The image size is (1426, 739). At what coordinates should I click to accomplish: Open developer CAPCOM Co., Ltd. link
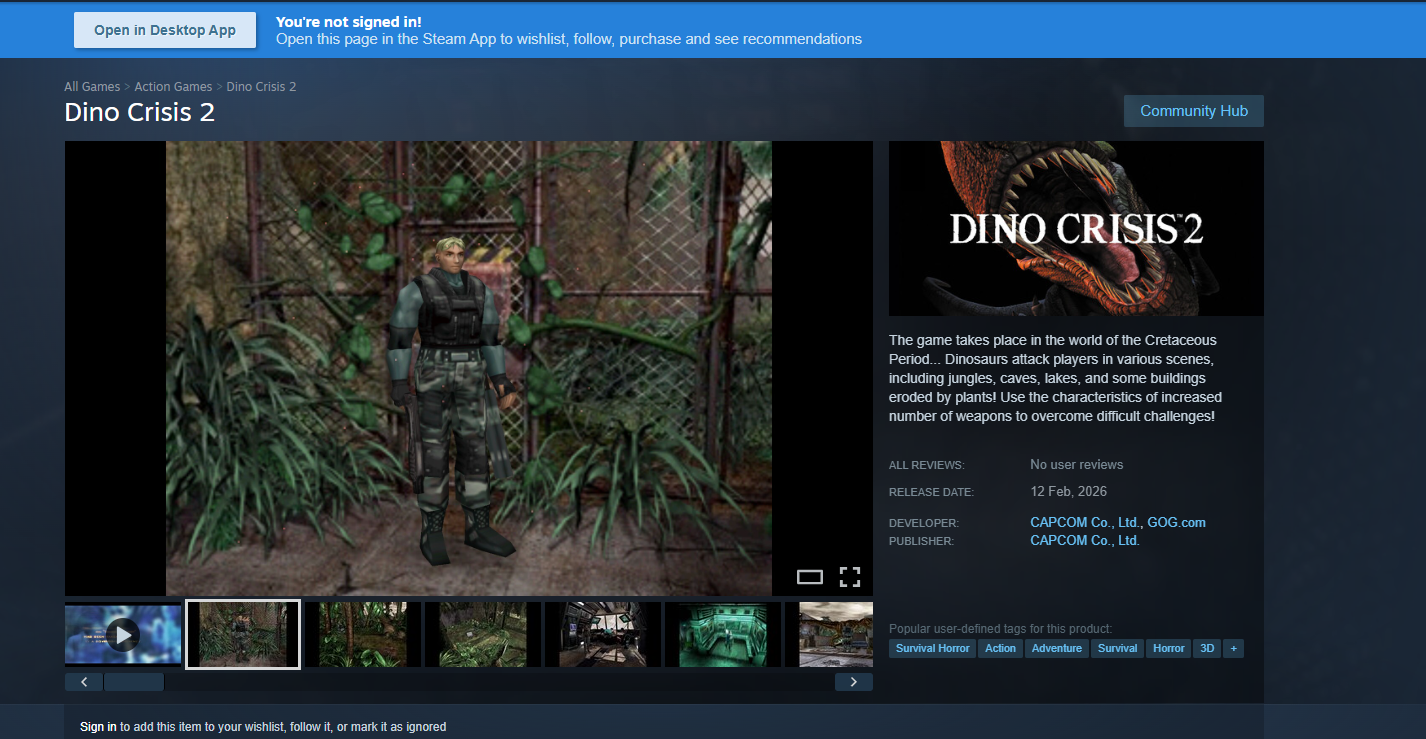coord(1085,522)
